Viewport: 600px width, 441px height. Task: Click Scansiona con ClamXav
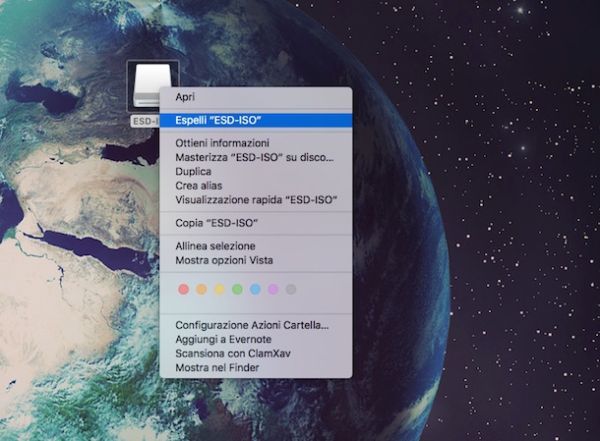click(232, 354)
